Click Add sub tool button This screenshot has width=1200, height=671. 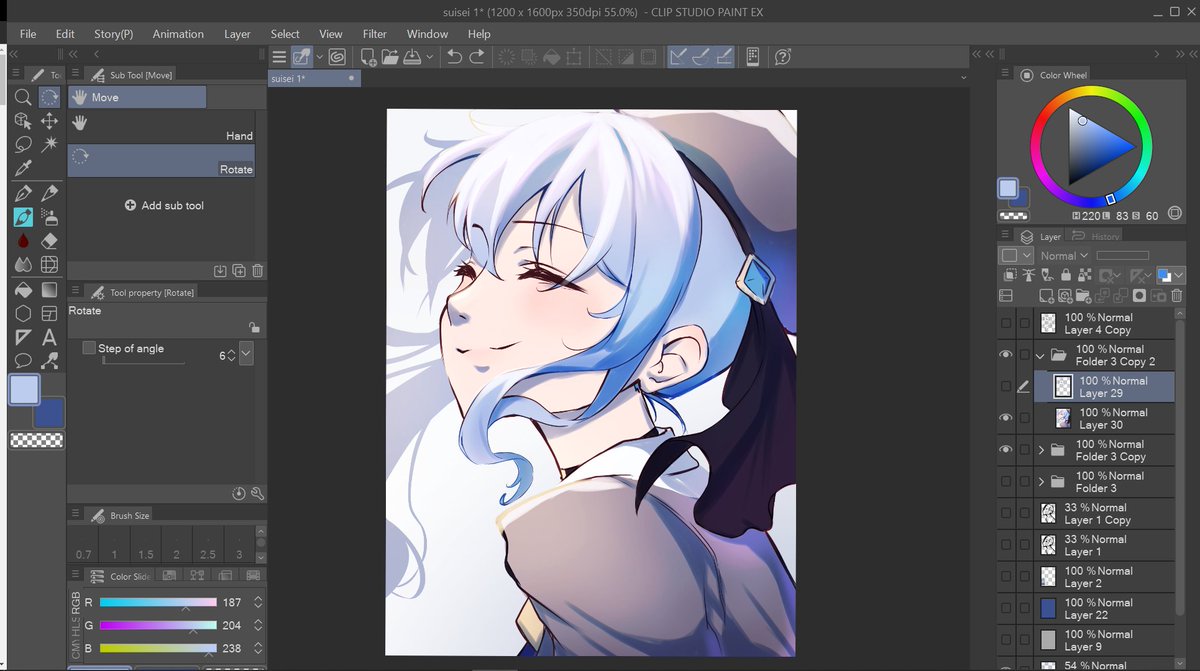pyautogui.click(x=164, y=205)
